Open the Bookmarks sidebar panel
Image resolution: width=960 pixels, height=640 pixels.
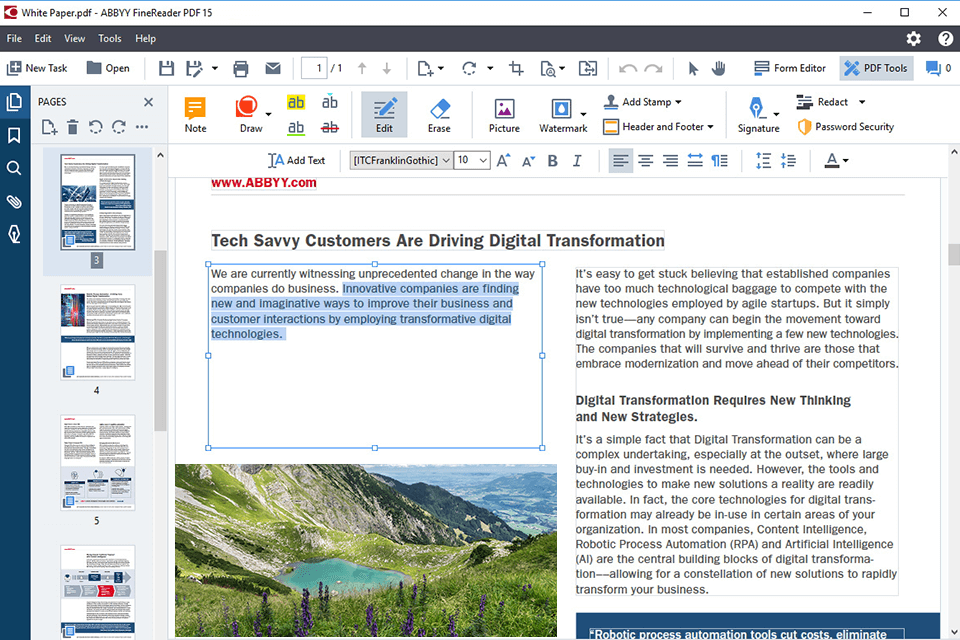click(14, 135)
